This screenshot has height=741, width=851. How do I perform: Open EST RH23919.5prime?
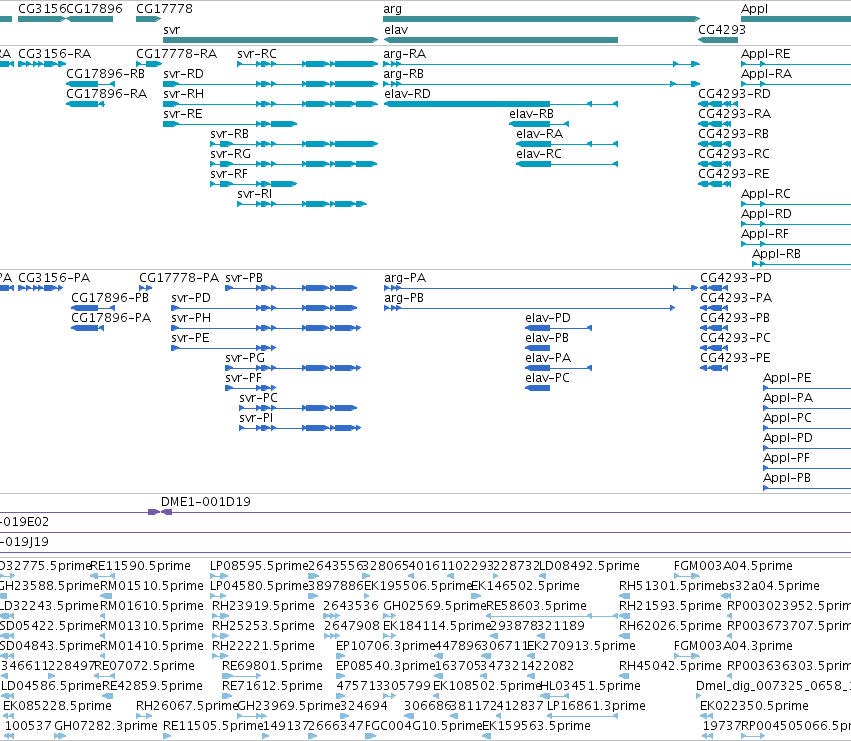click(x=219, y=616)
